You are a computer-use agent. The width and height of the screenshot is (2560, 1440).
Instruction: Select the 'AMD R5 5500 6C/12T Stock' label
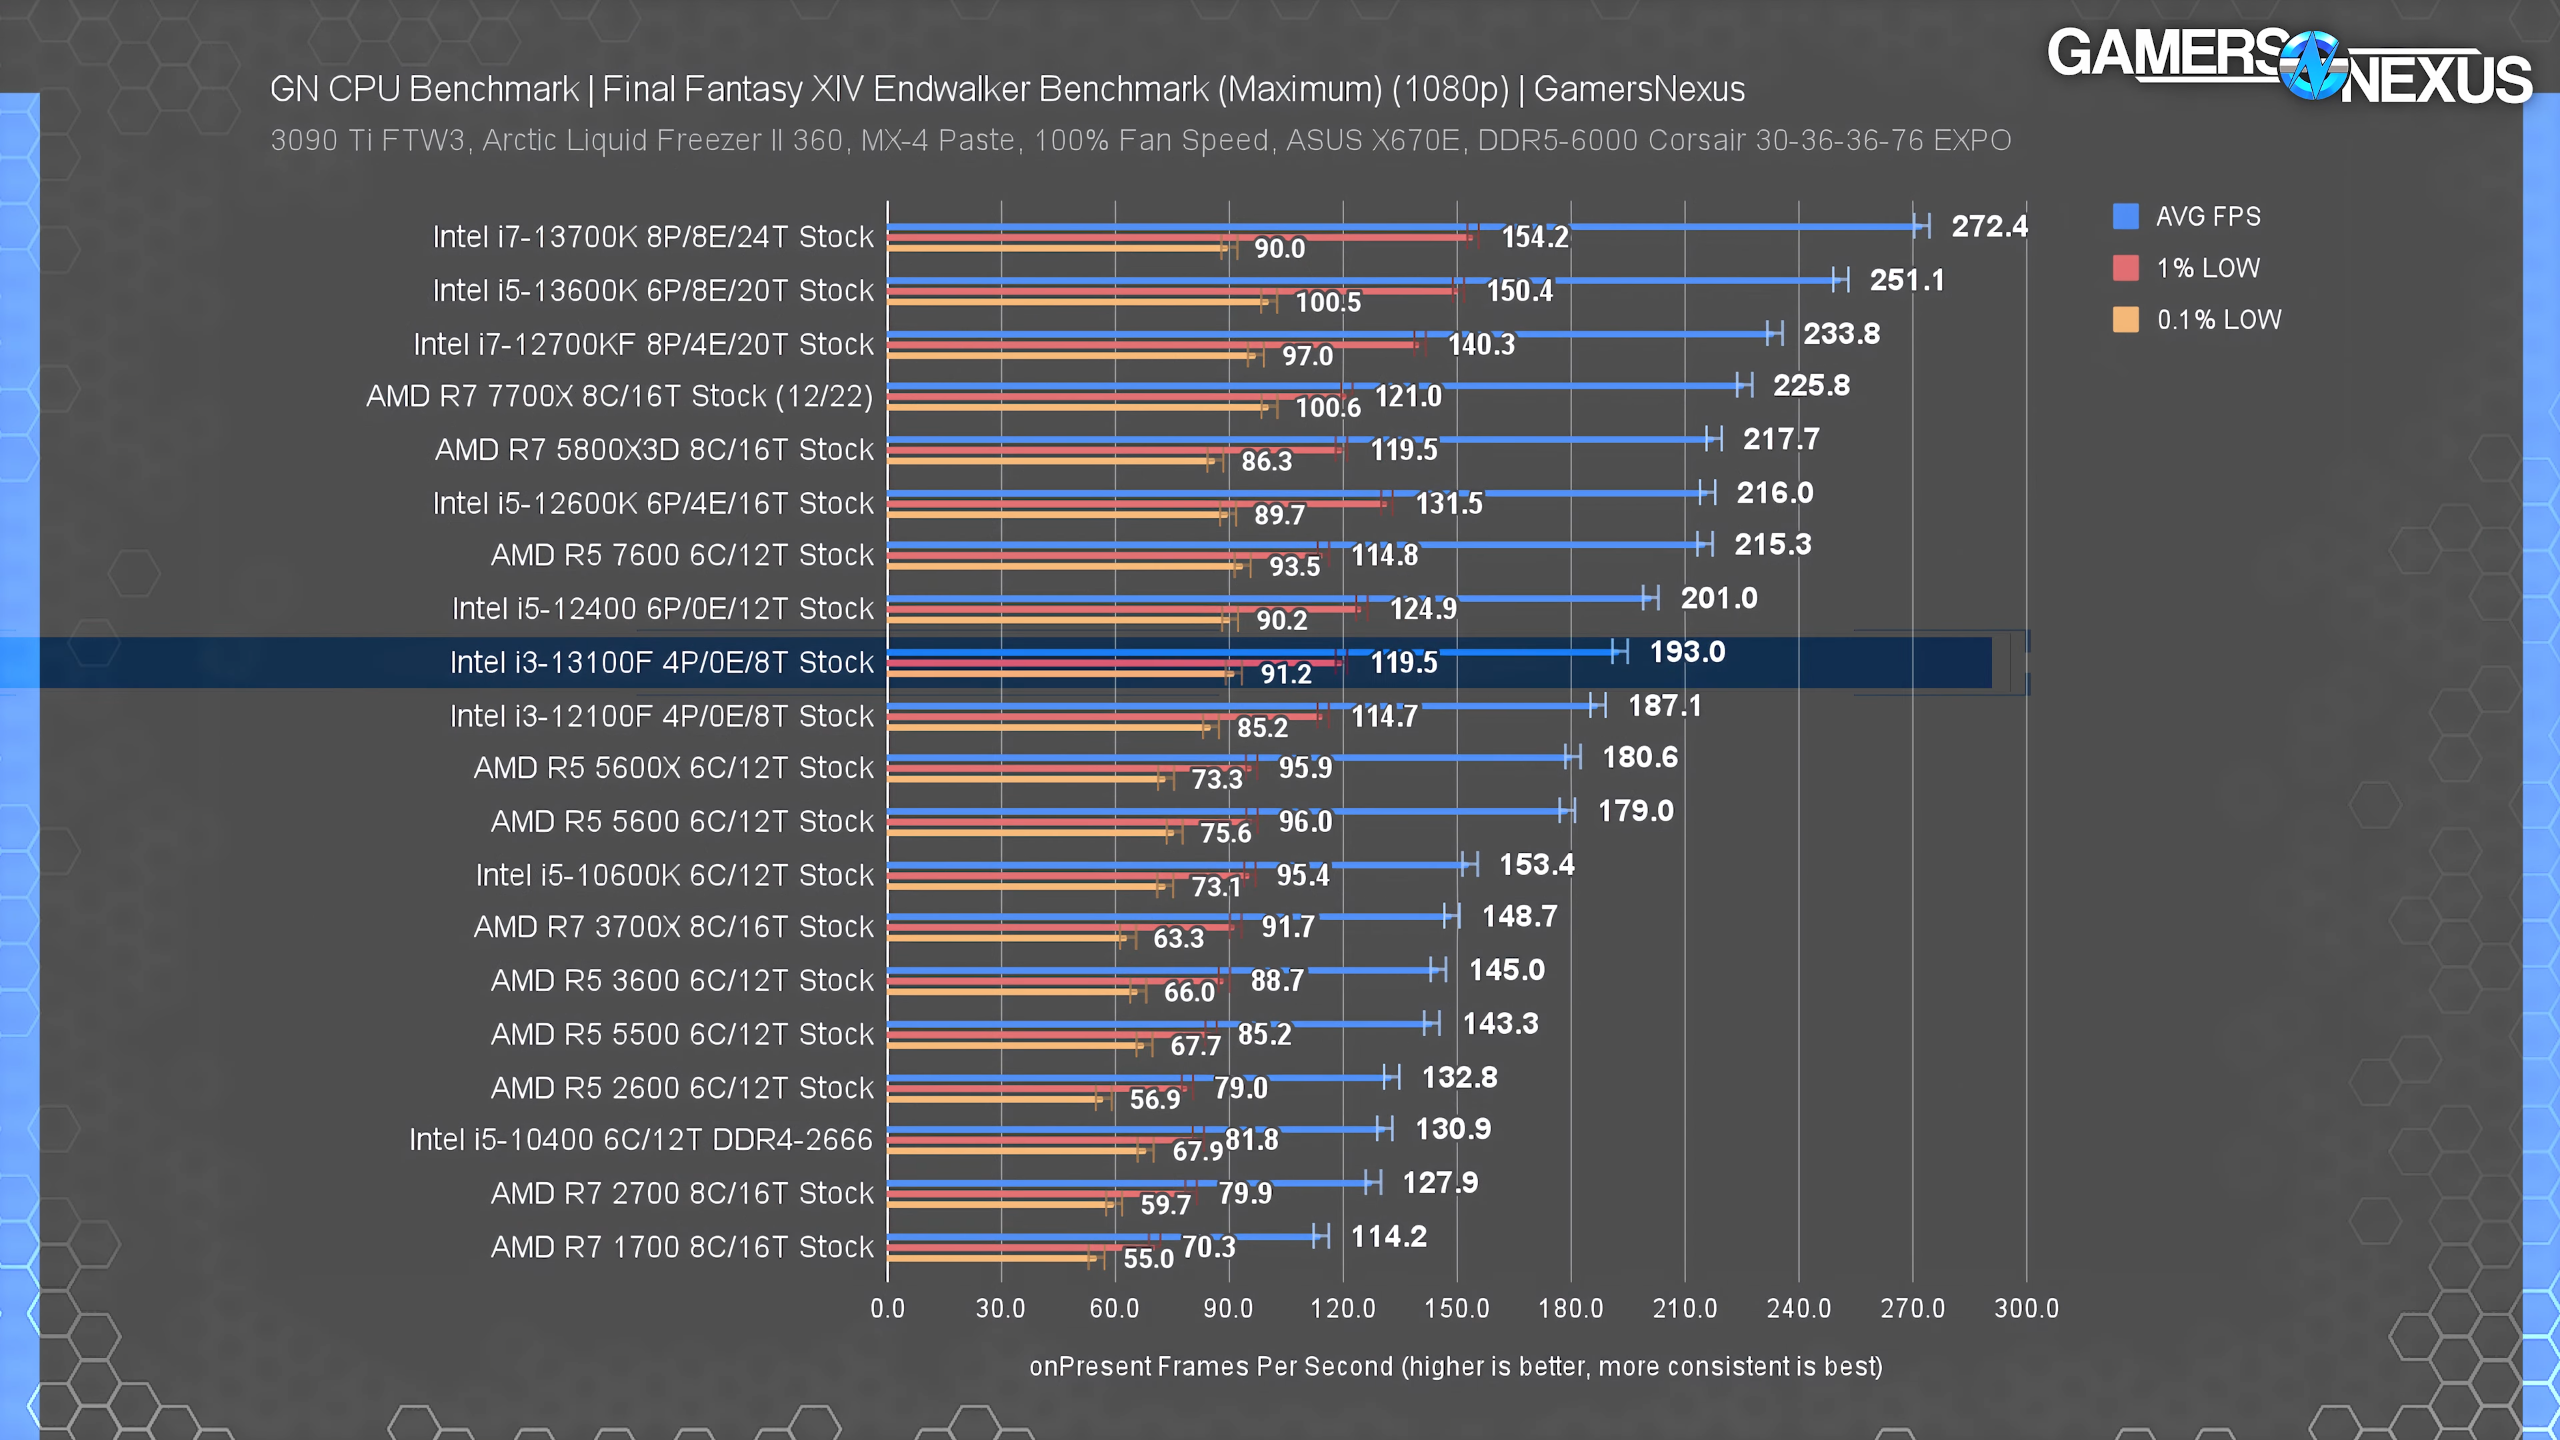(x=682, y=1035)
